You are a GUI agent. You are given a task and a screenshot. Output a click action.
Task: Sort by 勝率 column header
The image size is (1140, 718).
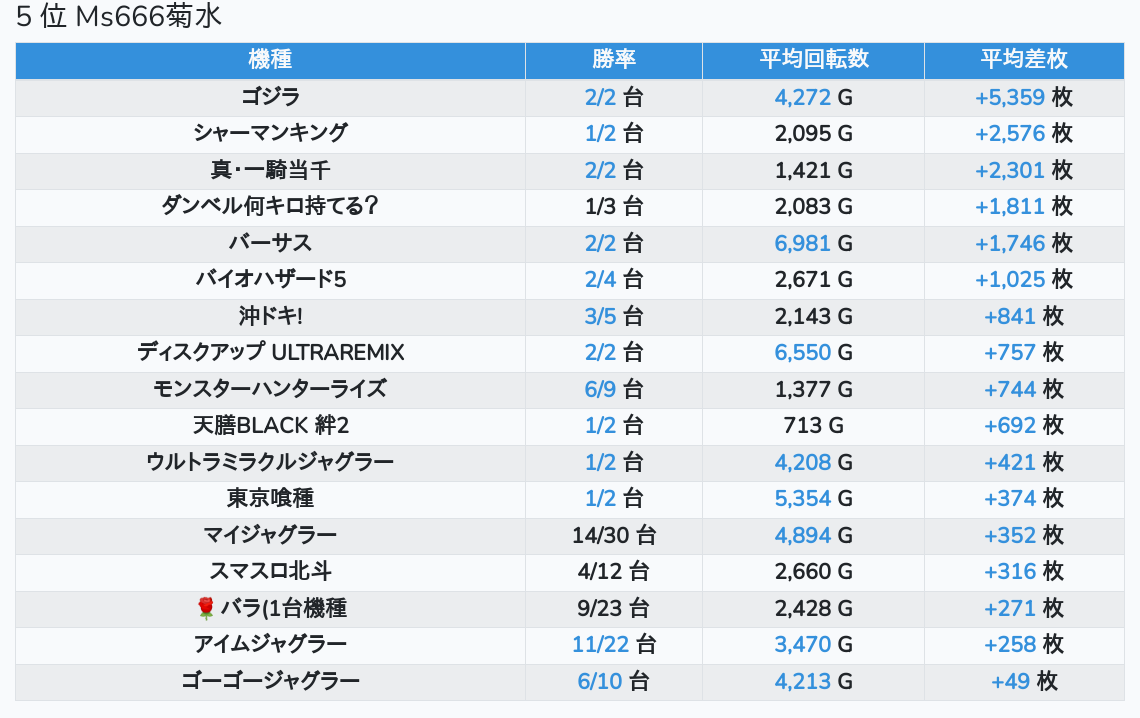(613, 60)
